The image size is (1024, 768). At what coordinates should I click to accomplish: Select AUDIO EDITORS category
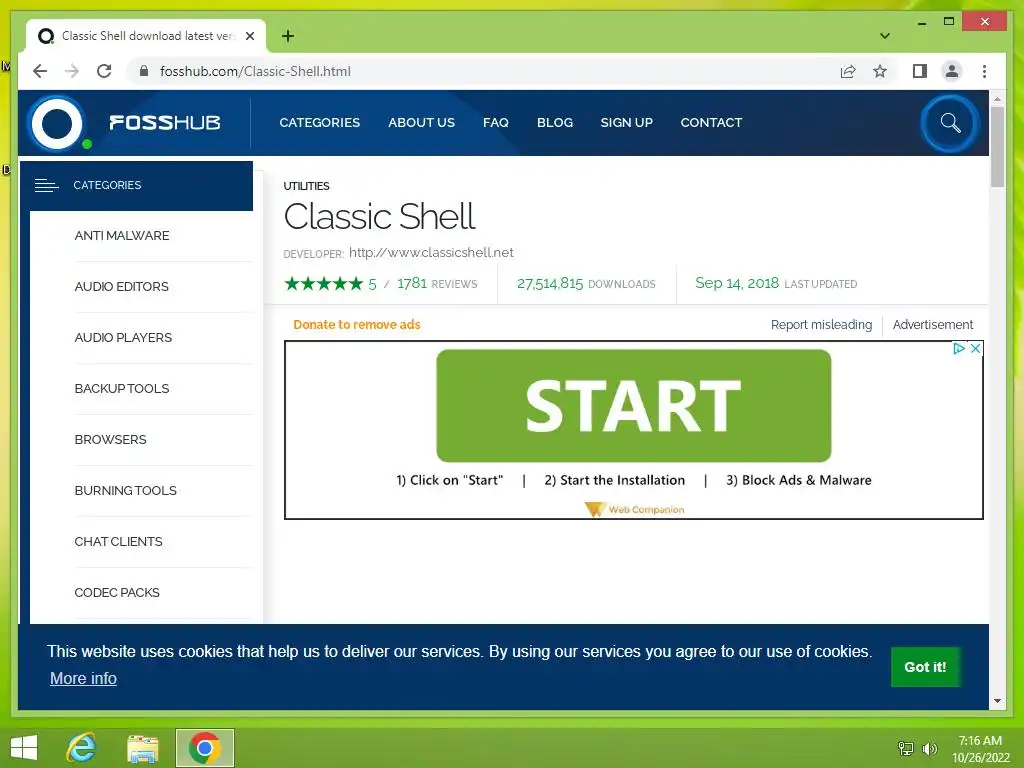point(121,287)
